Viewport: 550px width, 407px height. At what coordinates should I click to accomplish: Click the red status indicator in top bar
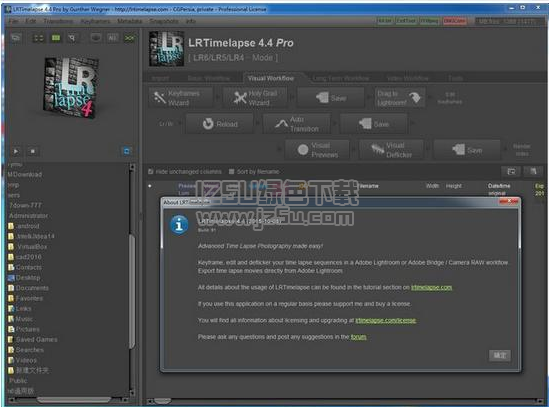(x=454, y=21)
